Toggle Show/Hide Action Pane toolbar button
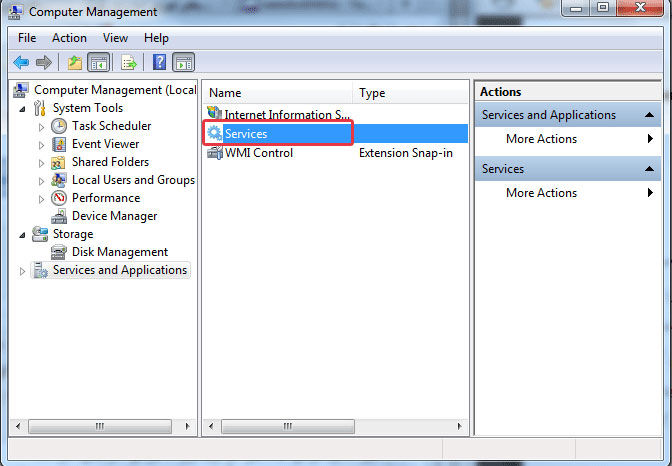Screen dimensions: 672x466 pyautogui.click(x=183, y=63)
